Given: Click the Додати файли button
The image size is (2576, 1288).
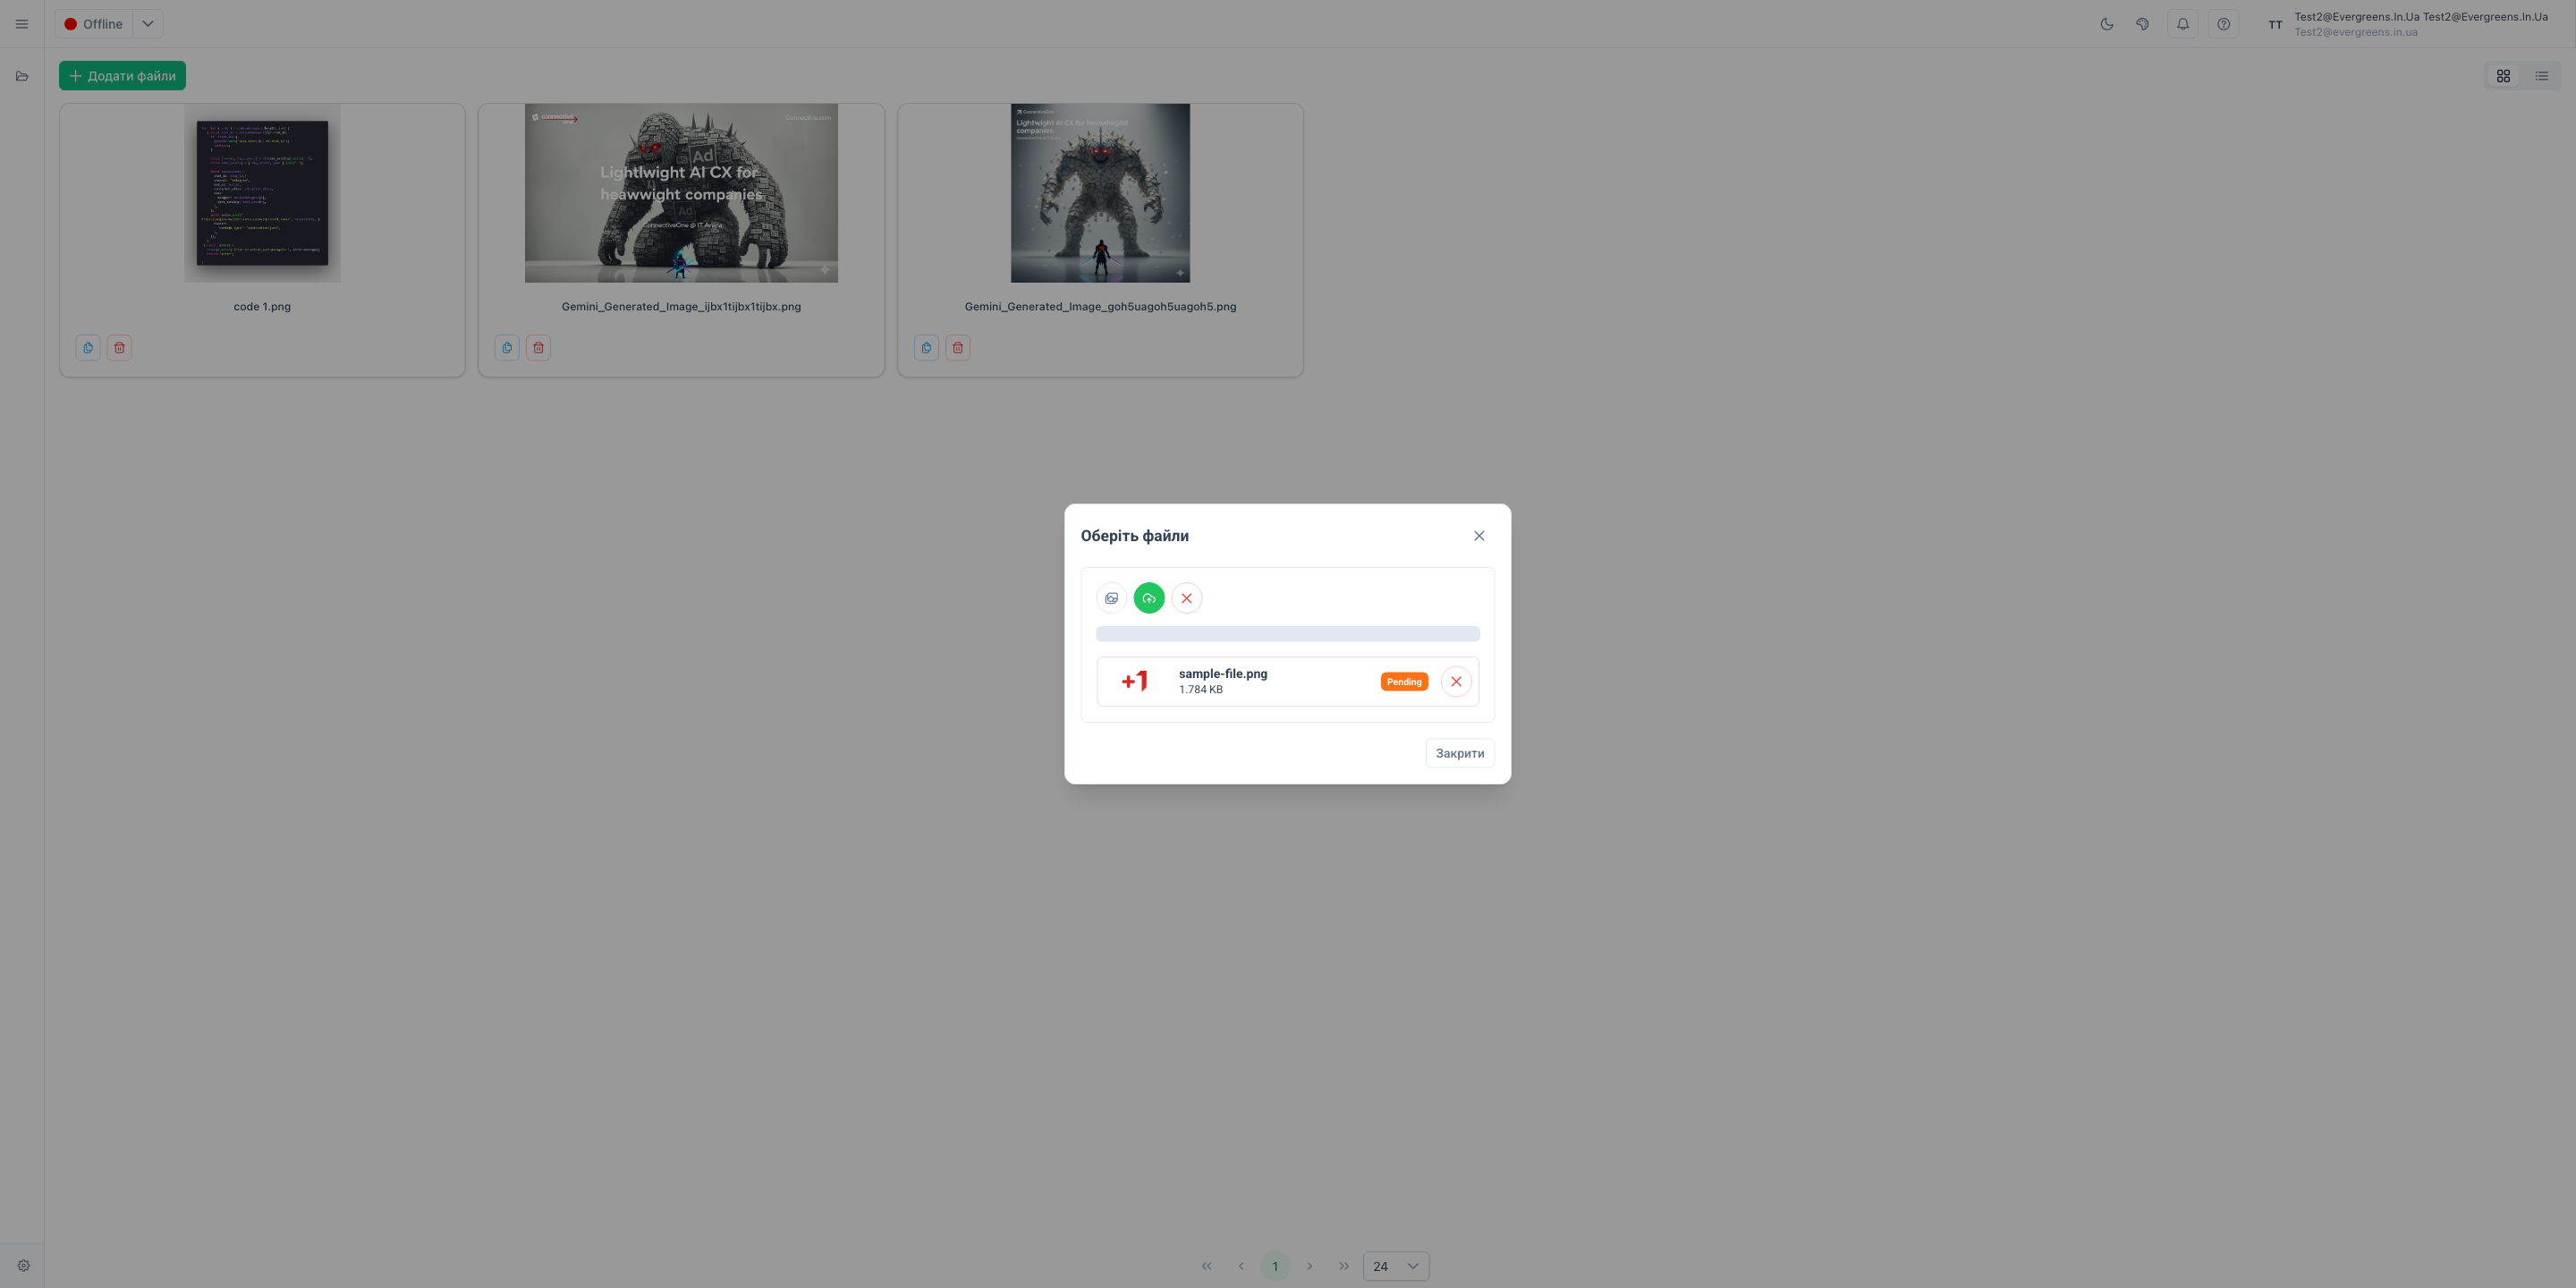Looking at the screenshot, I should tap(122, 75).
